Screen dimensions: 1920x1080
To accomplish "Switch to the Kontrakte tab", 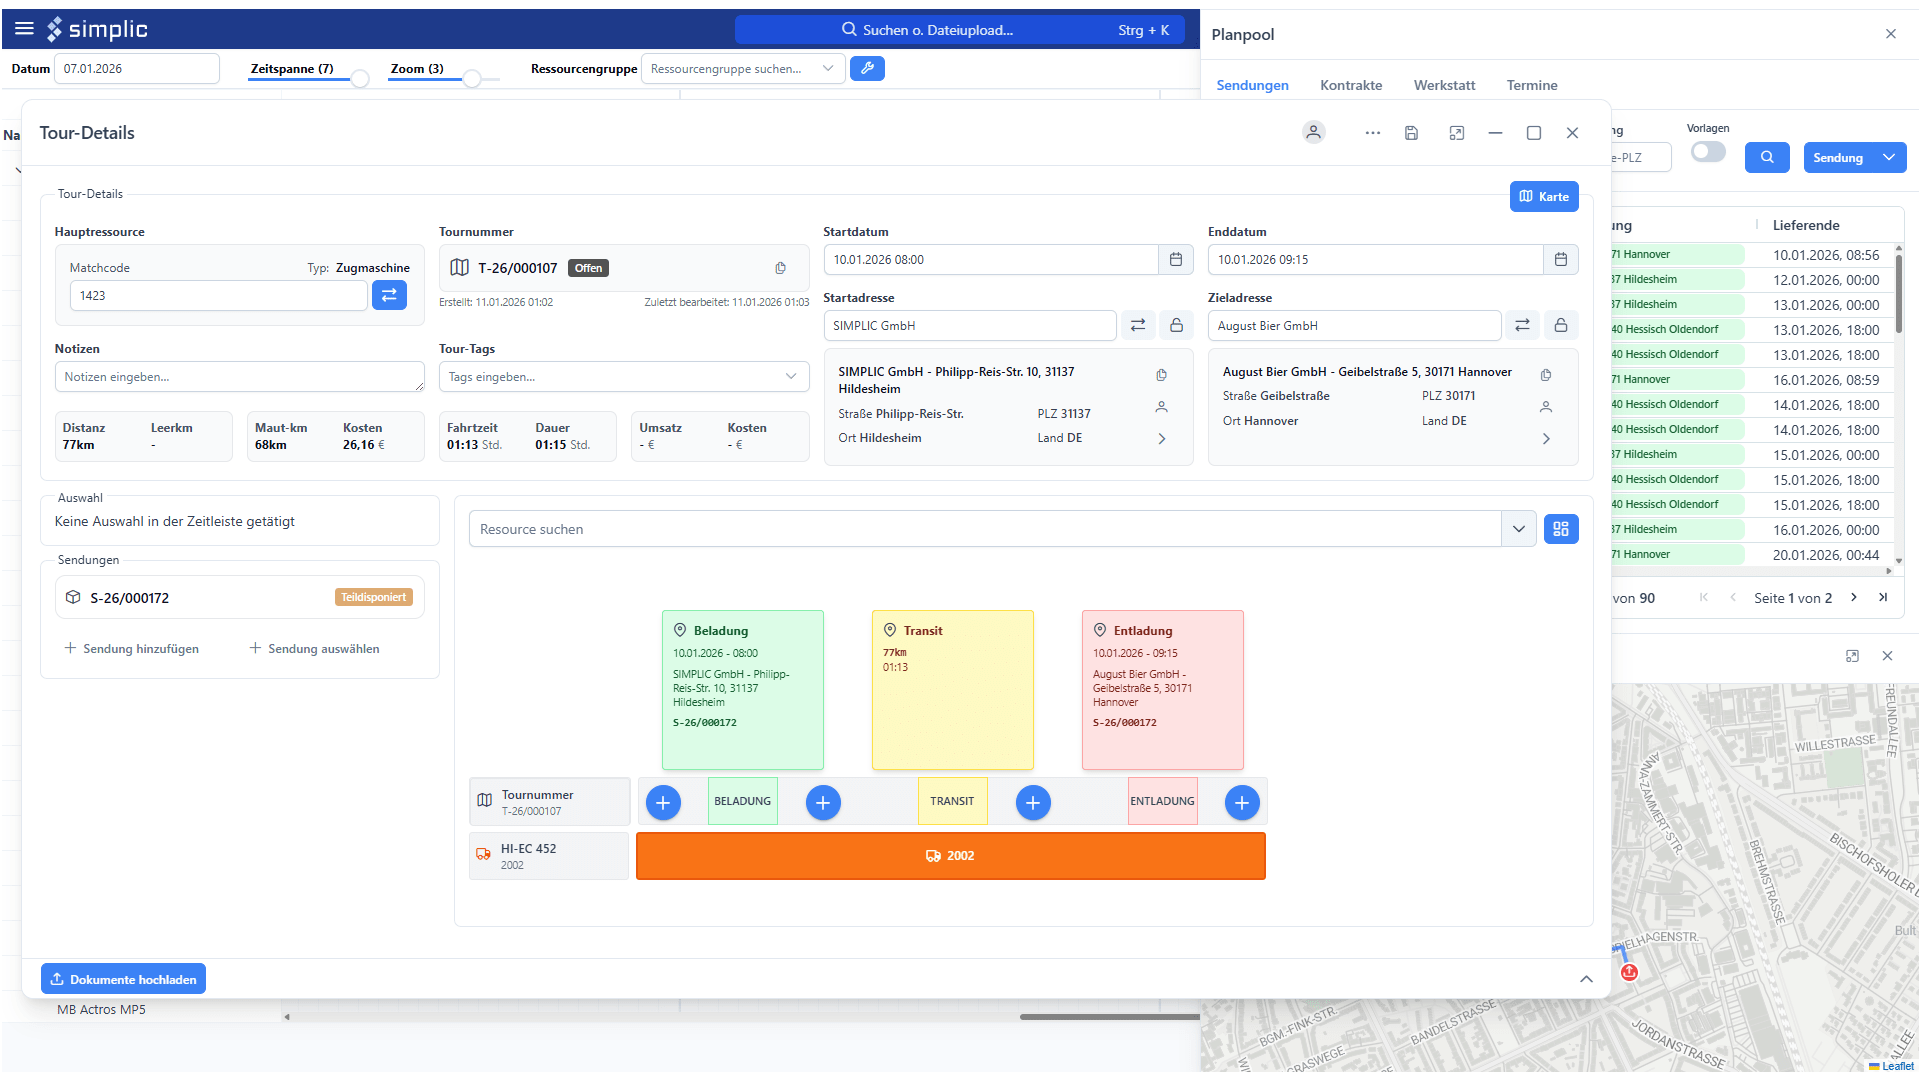I will [x=1350, y=86].
